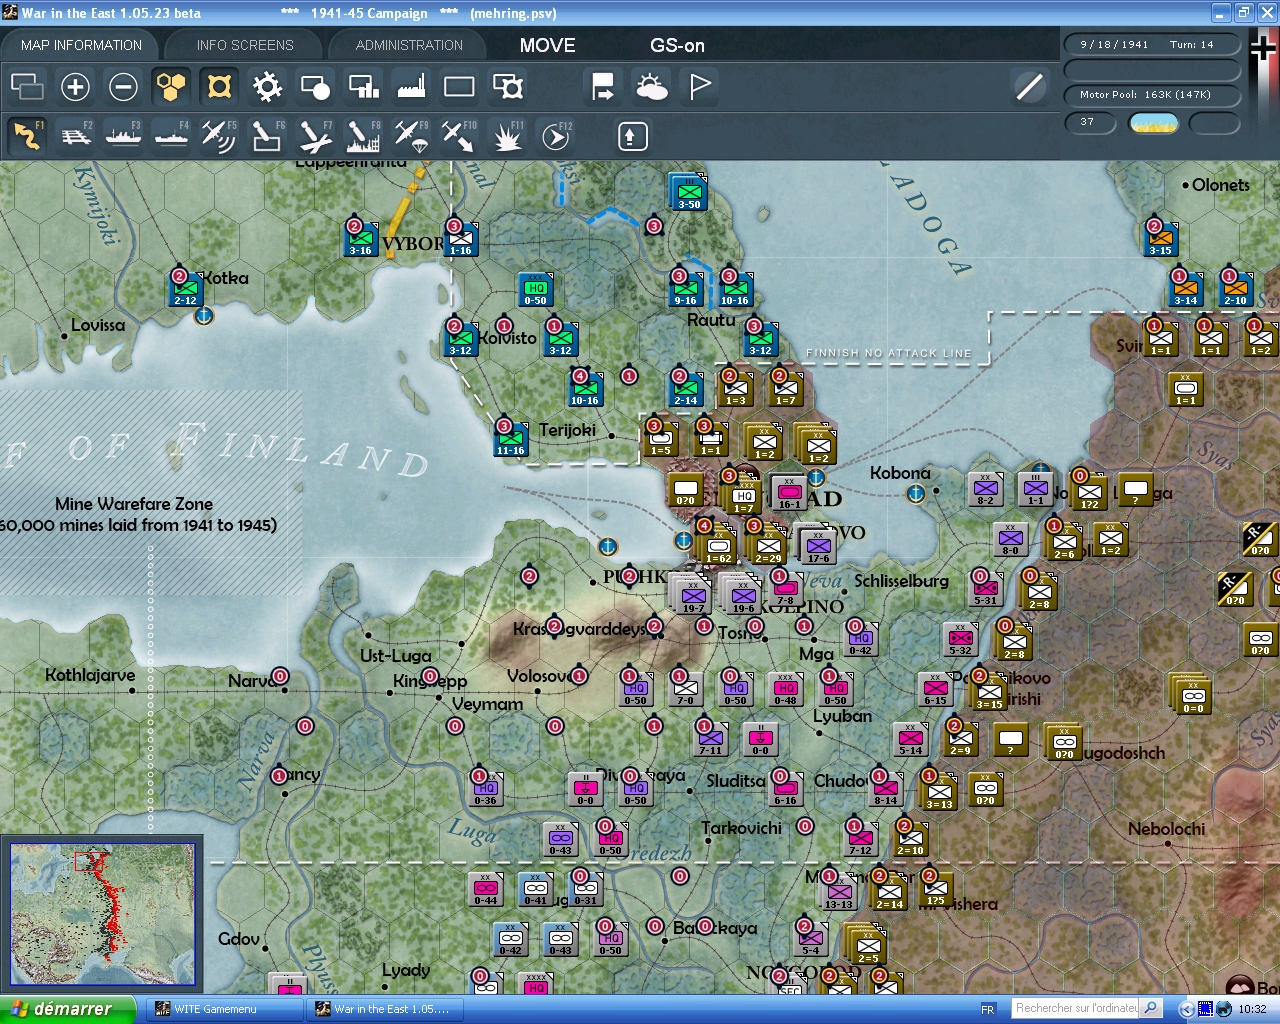Screen dimensions: 1280x1024
Task: Switch to the INFO SCREENS tab
Action: (x=245, y=45)
